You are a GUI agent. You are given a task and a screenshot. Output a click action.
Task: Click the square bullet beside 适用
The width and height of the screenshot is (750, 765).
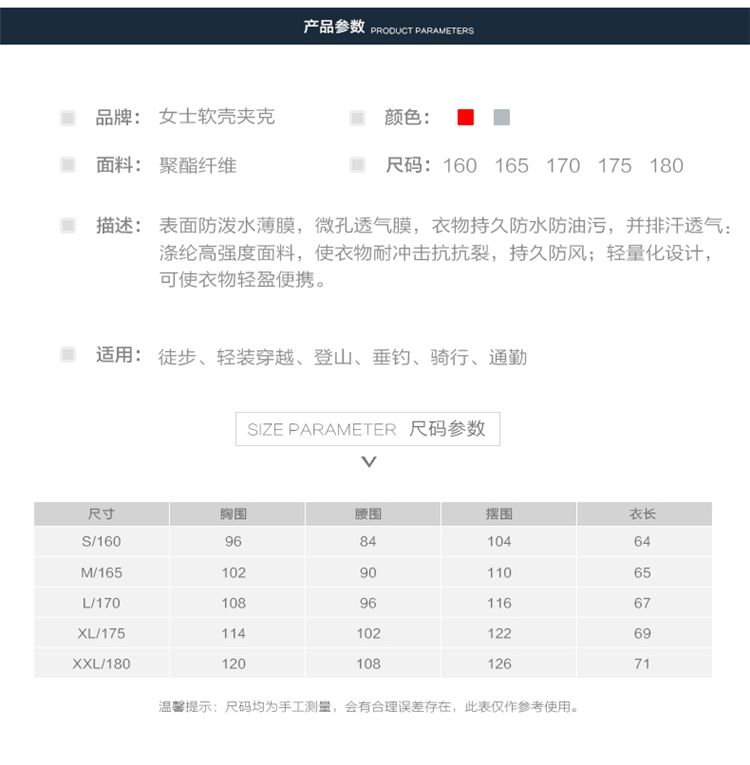click(x=68, y=355)
